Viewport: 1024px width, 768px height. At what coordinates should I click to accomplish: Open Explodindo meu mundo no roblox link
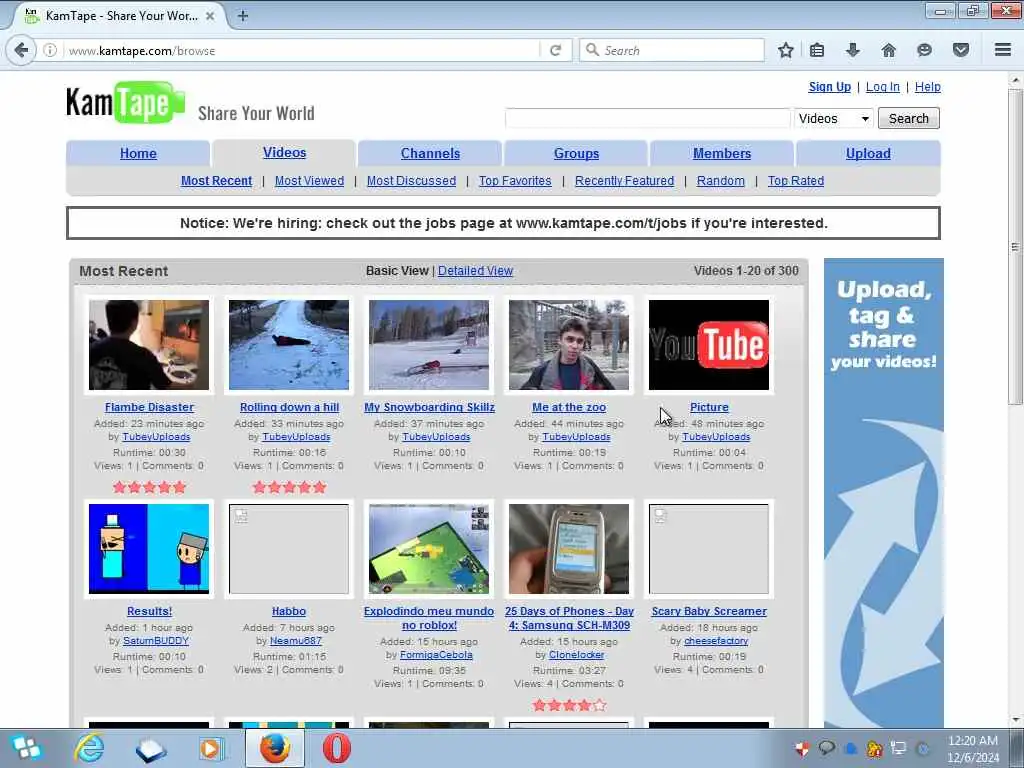(x=429, y=618)
